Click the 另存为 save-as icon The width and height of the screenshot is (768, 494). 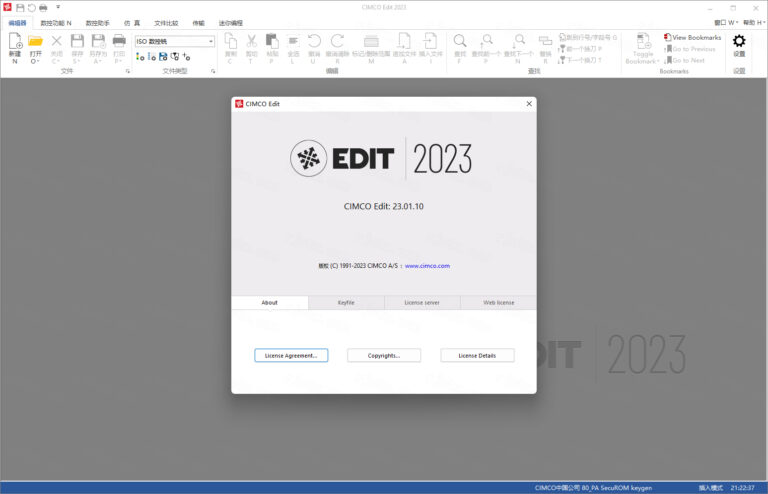pos(98,41)
